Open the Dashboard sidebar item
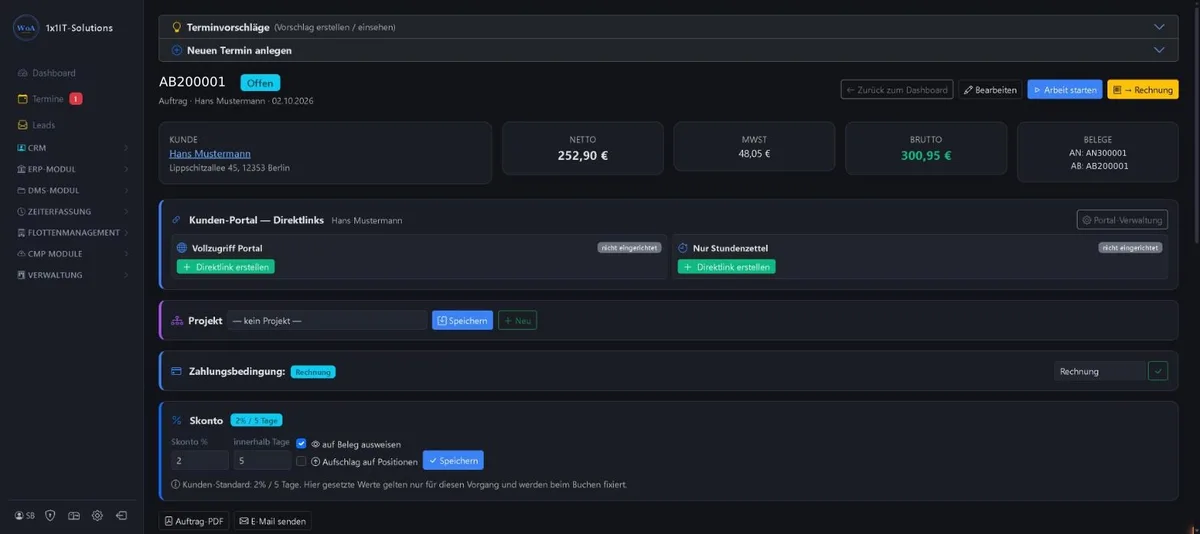1200x534 pixels. (x=46, y=73)
